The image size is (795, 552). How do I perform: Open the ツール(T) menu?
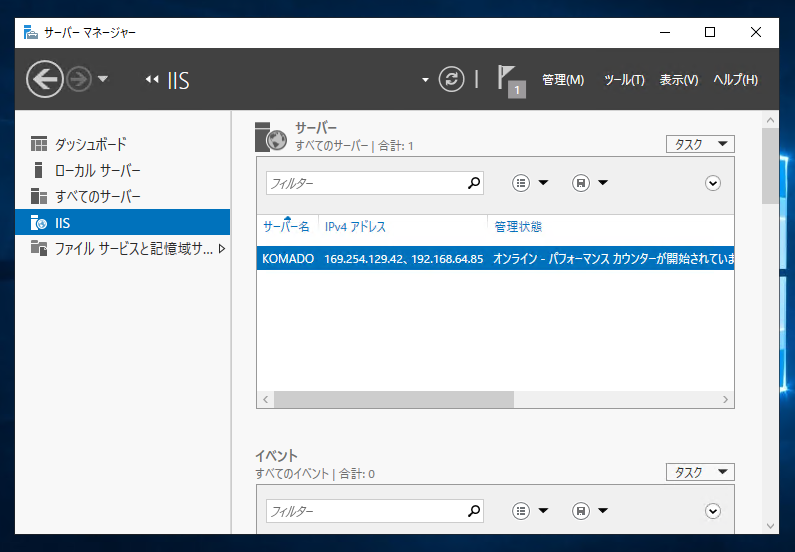pos(624,80)
